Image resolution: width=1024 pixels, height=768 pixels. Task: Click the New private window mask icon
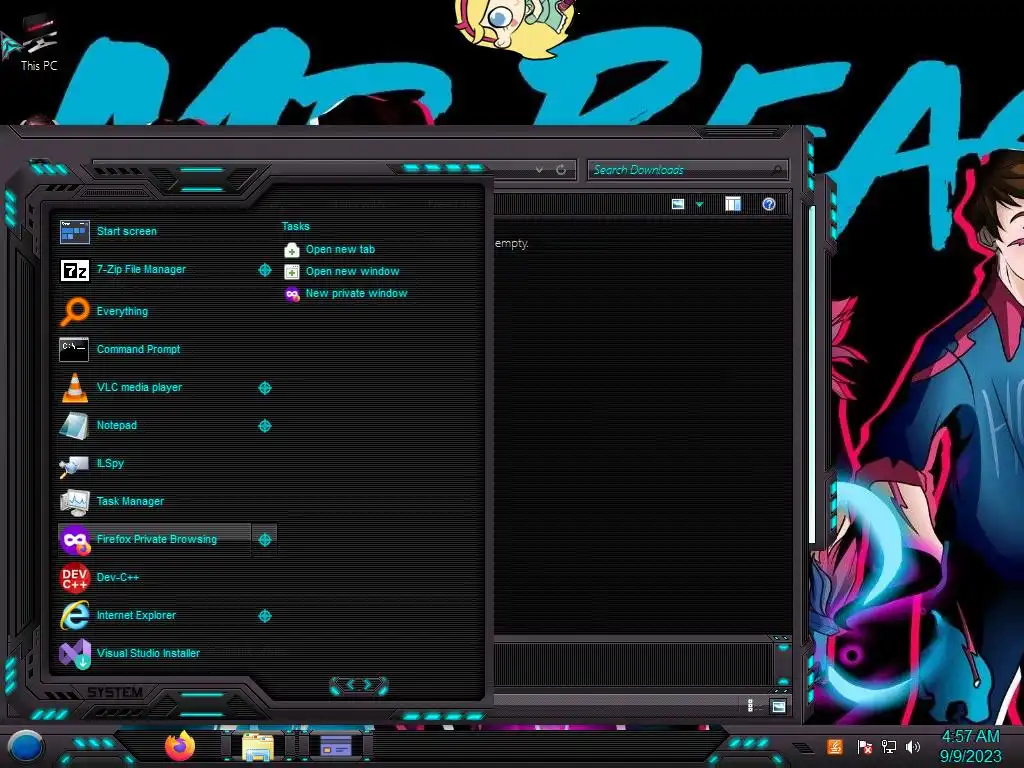292,295
